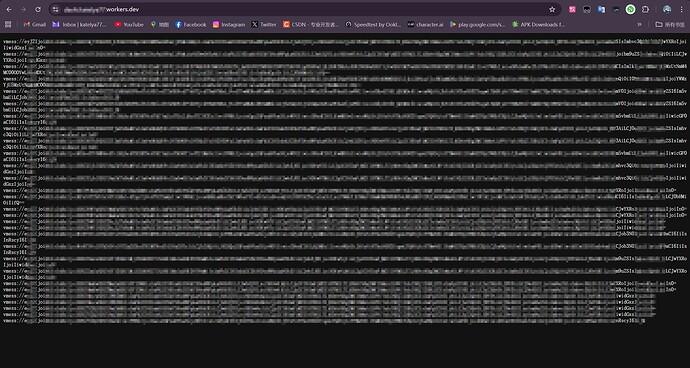This screenshot has width=690, height=368.
Task: Open the profile avatar icon
Action: 667,9
